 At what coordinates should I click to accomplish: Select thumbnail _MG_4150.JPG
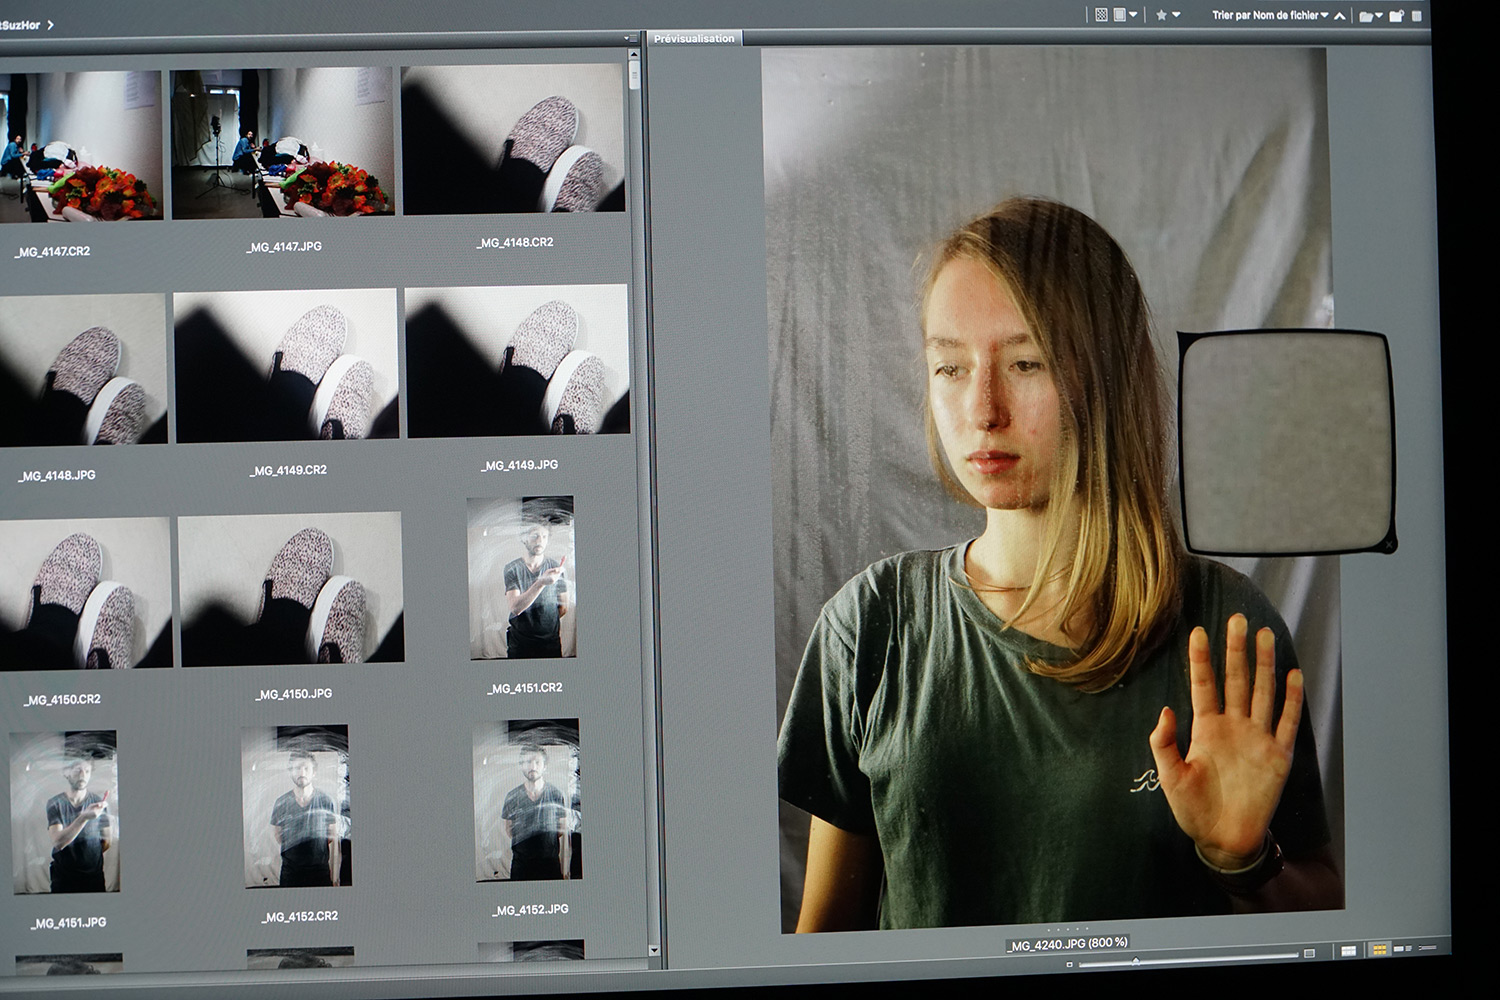(291, 588)
